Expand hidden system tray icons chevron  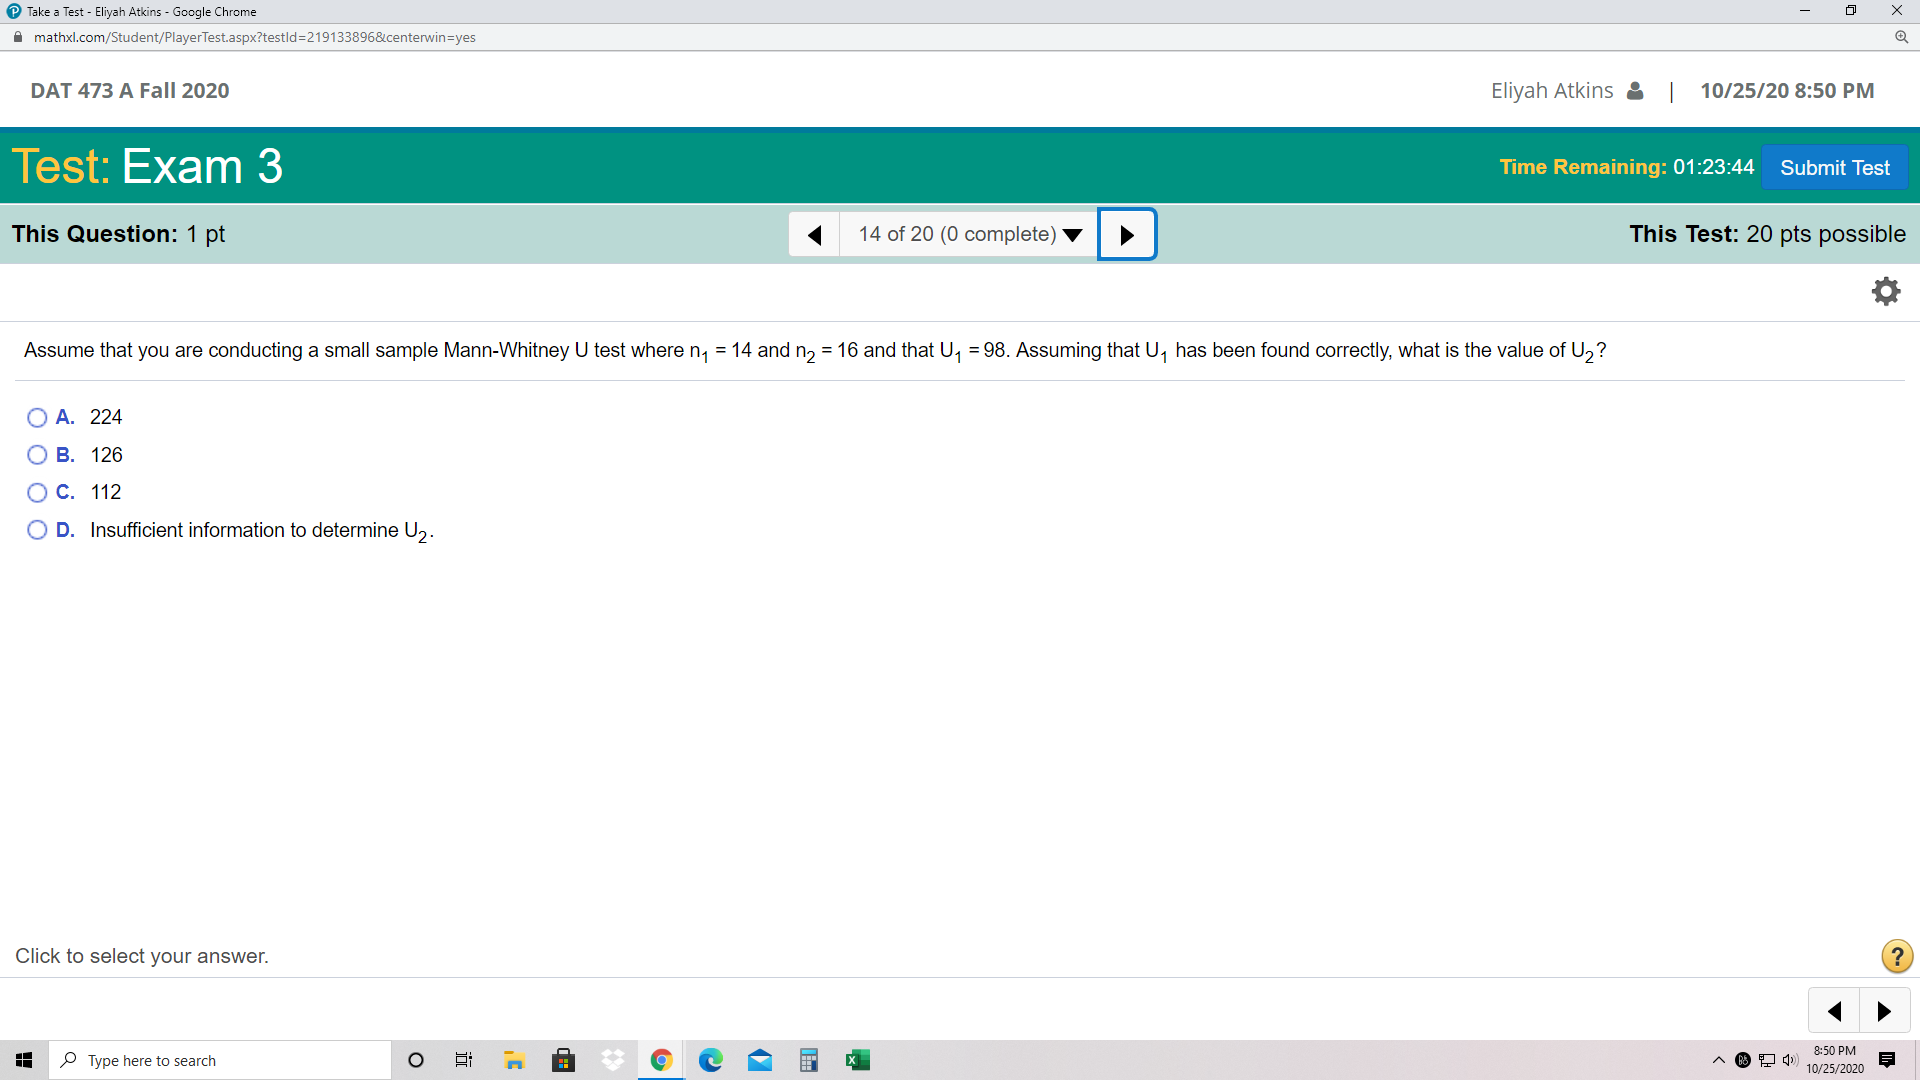point(1718,1060)
